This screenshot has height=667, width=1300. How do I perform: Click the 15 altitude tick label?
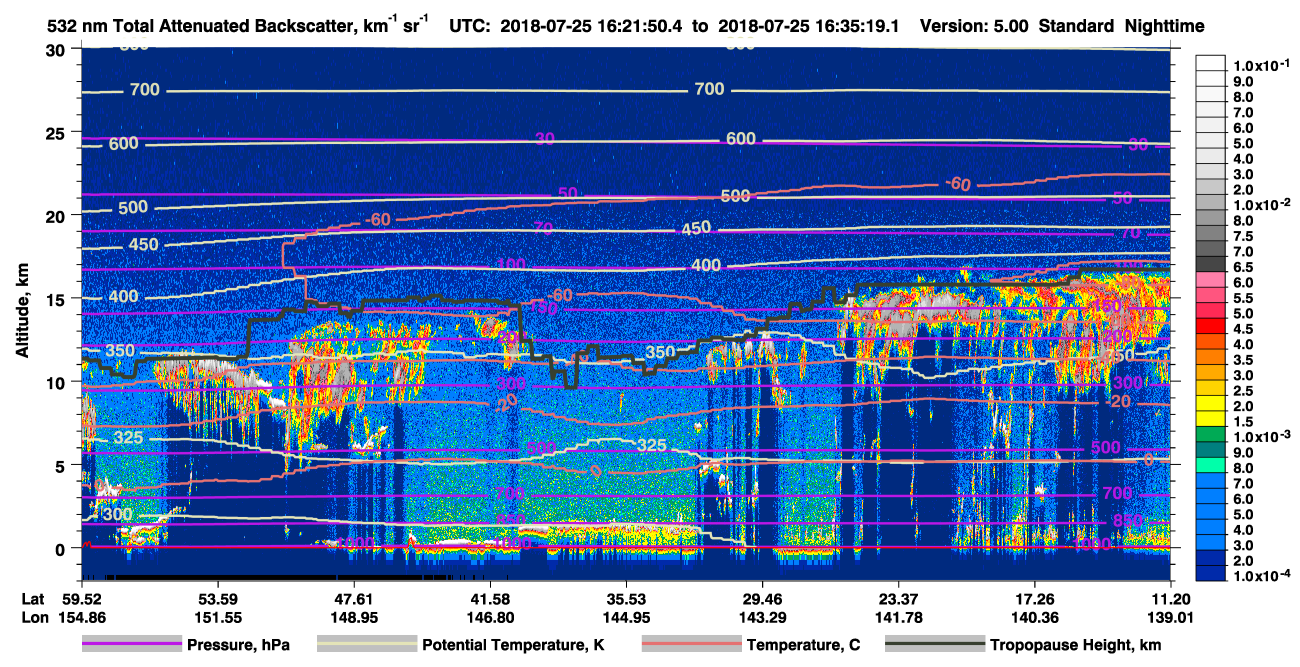[x=58, y=299]
